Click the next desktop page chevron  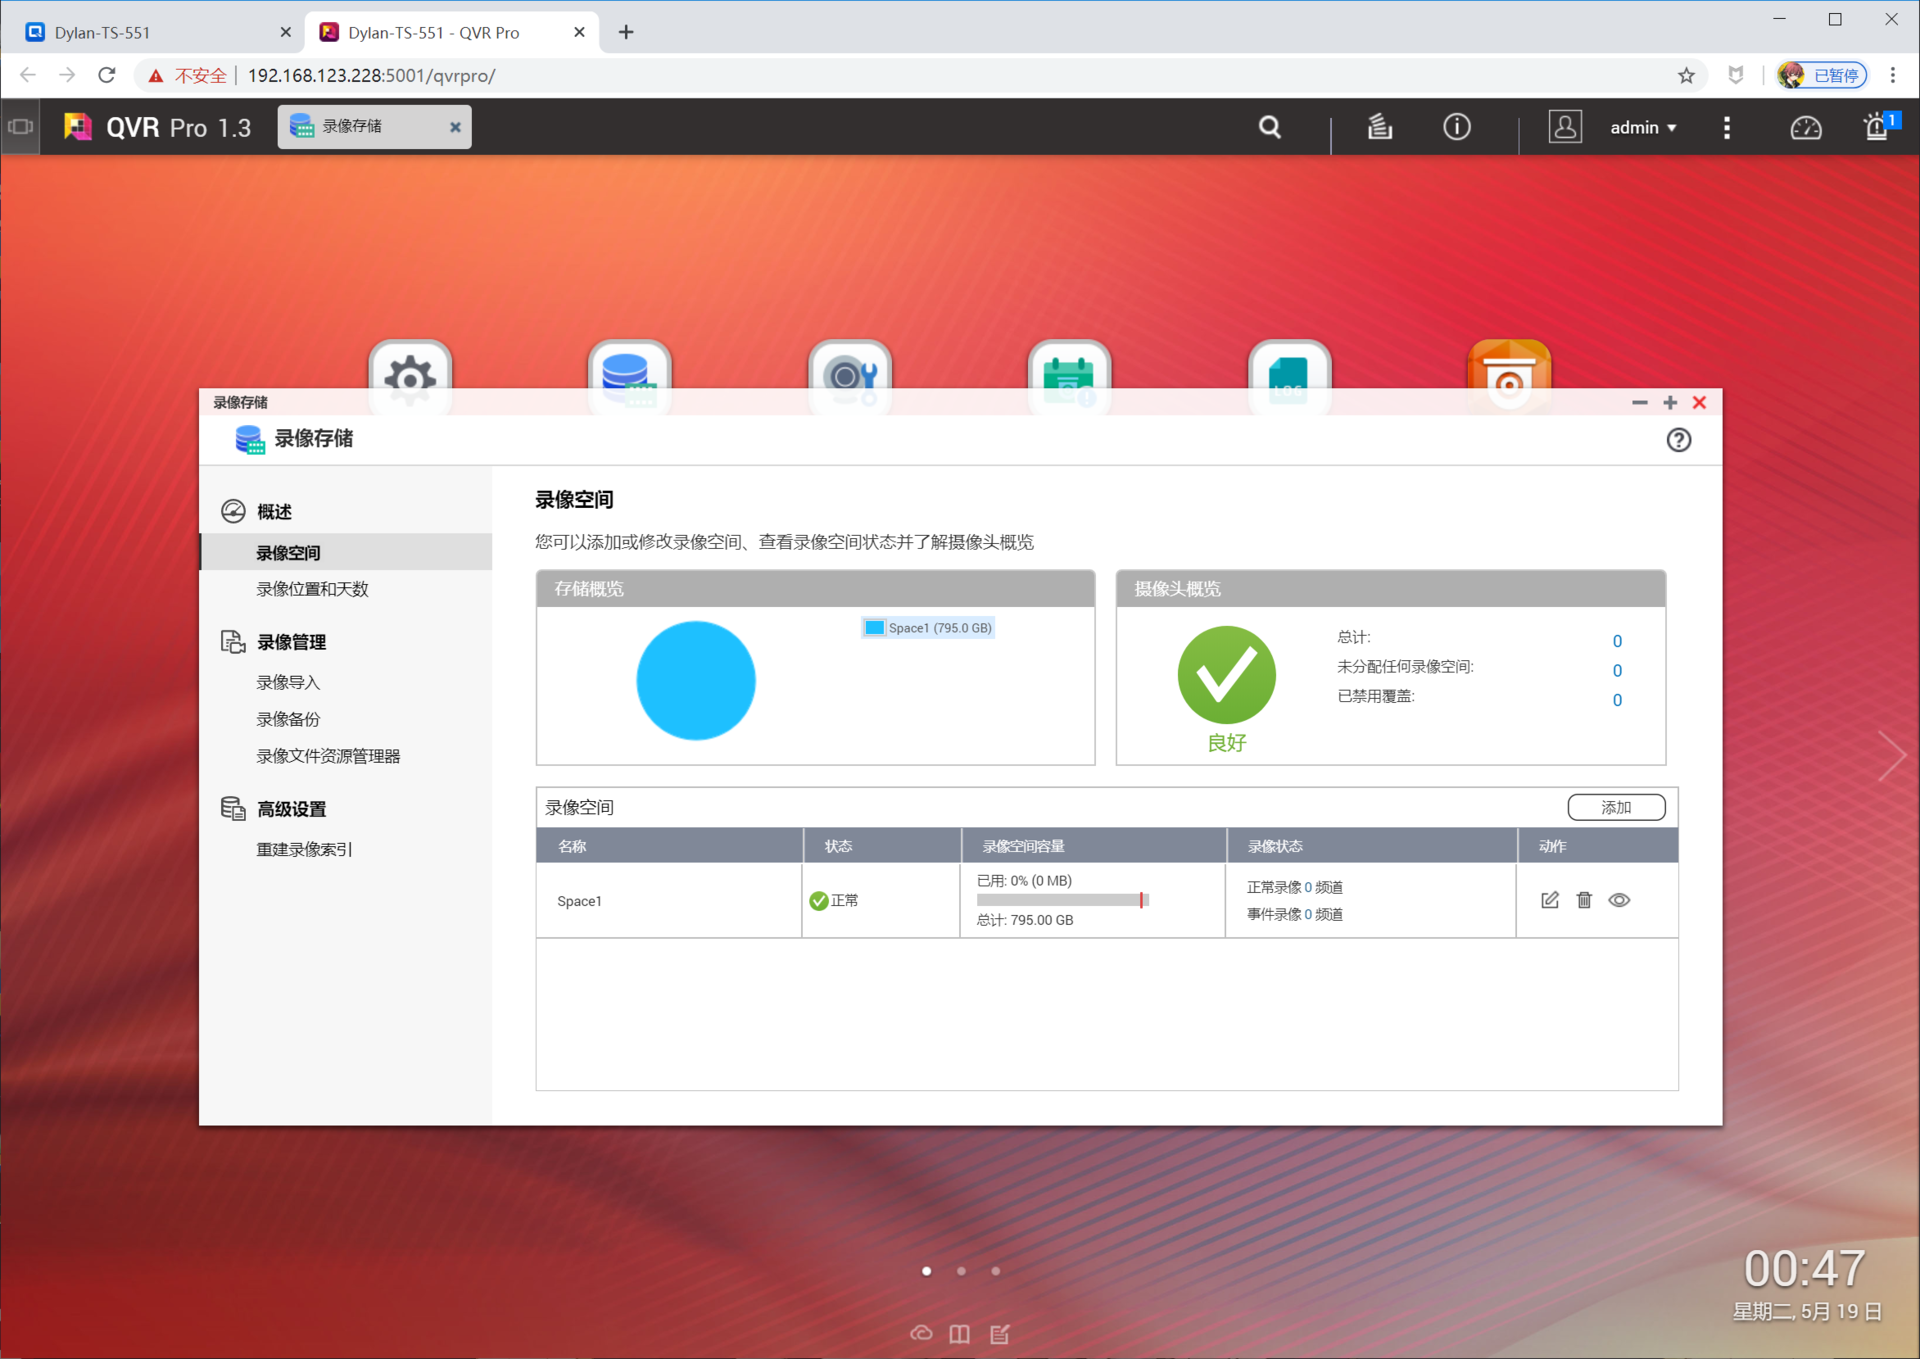[1891, 755]
